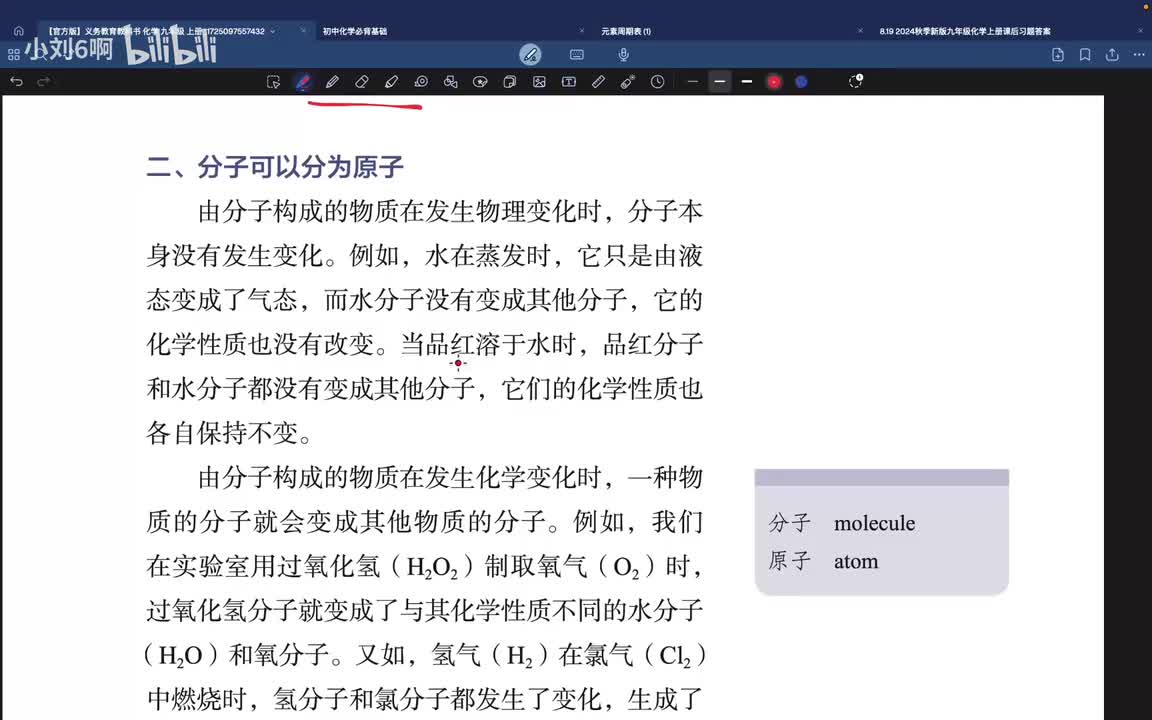The height and width of the screenshot is (720, 1152).
Task: Close the 8.19 2024秋季新版 answers tab
Action: [1140, 31]
